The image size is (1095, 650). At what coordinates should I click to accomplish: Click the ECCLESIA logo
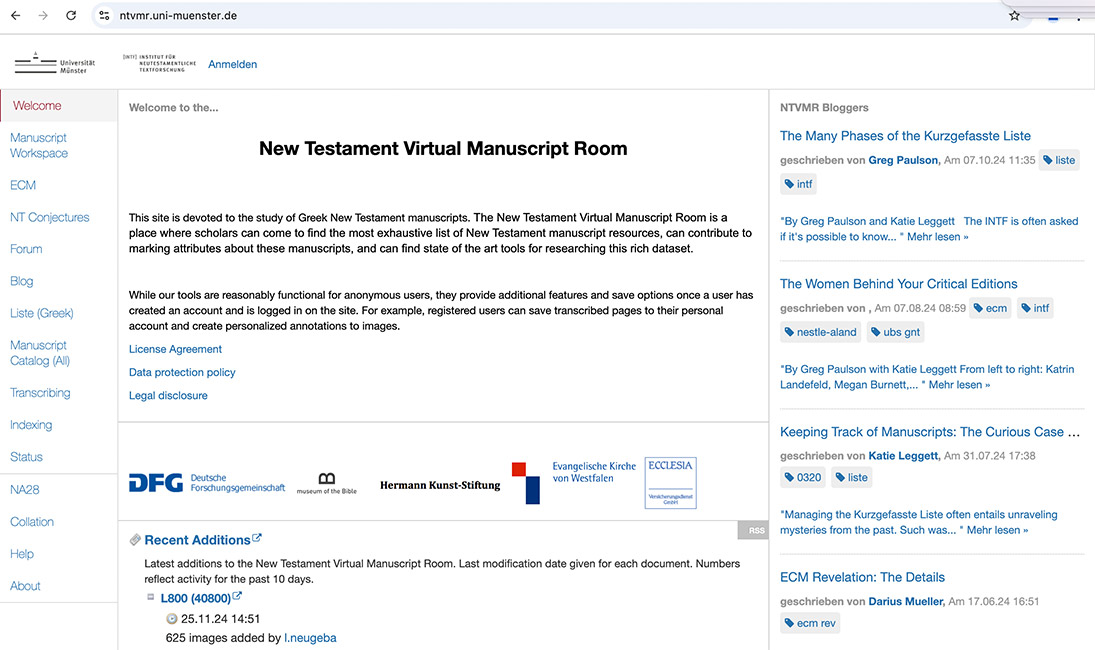669,481
